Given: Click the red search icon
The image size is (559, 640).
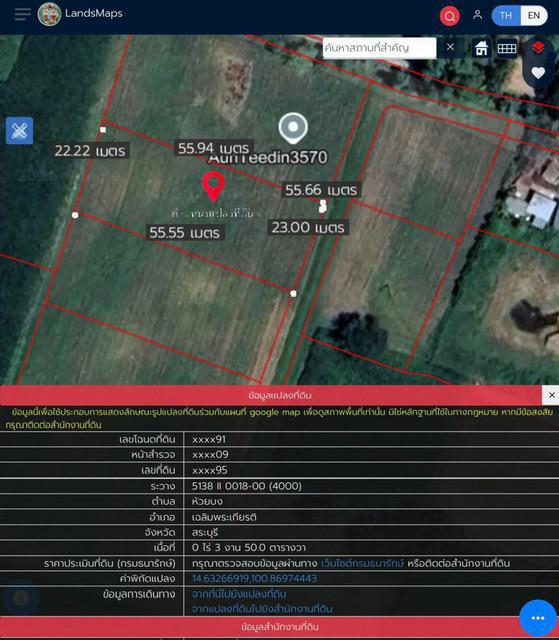Looking at the screenshot, I should point(449,16).
